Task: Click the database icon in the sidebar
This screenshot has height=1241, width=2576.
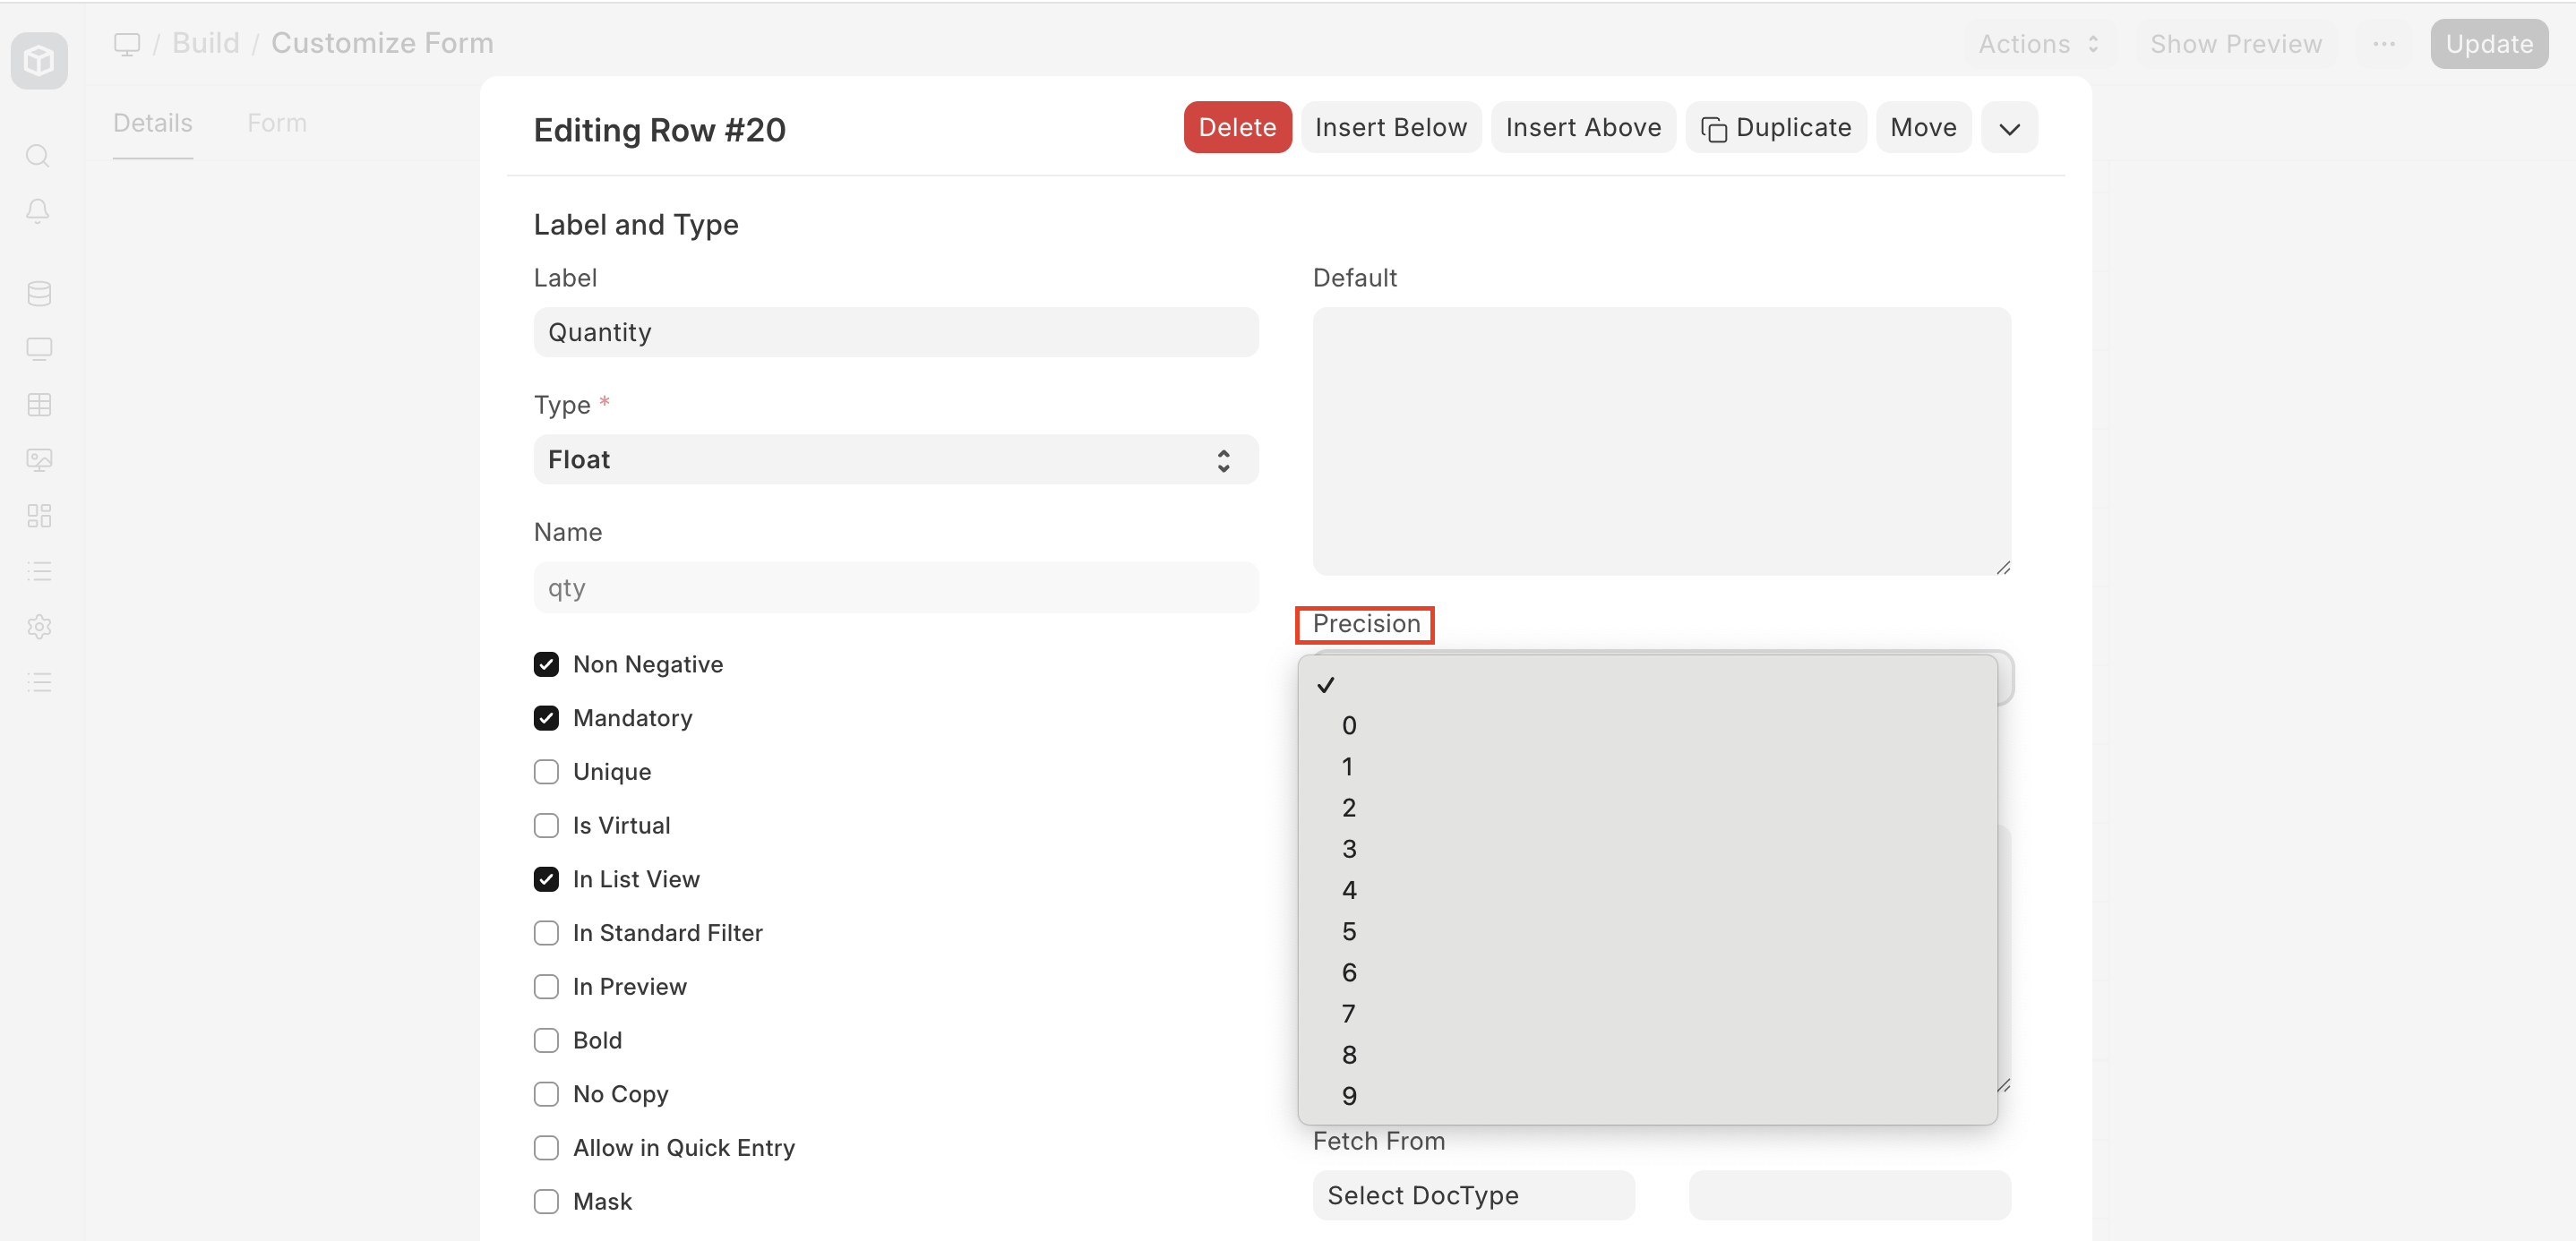Action: (39, 293)
